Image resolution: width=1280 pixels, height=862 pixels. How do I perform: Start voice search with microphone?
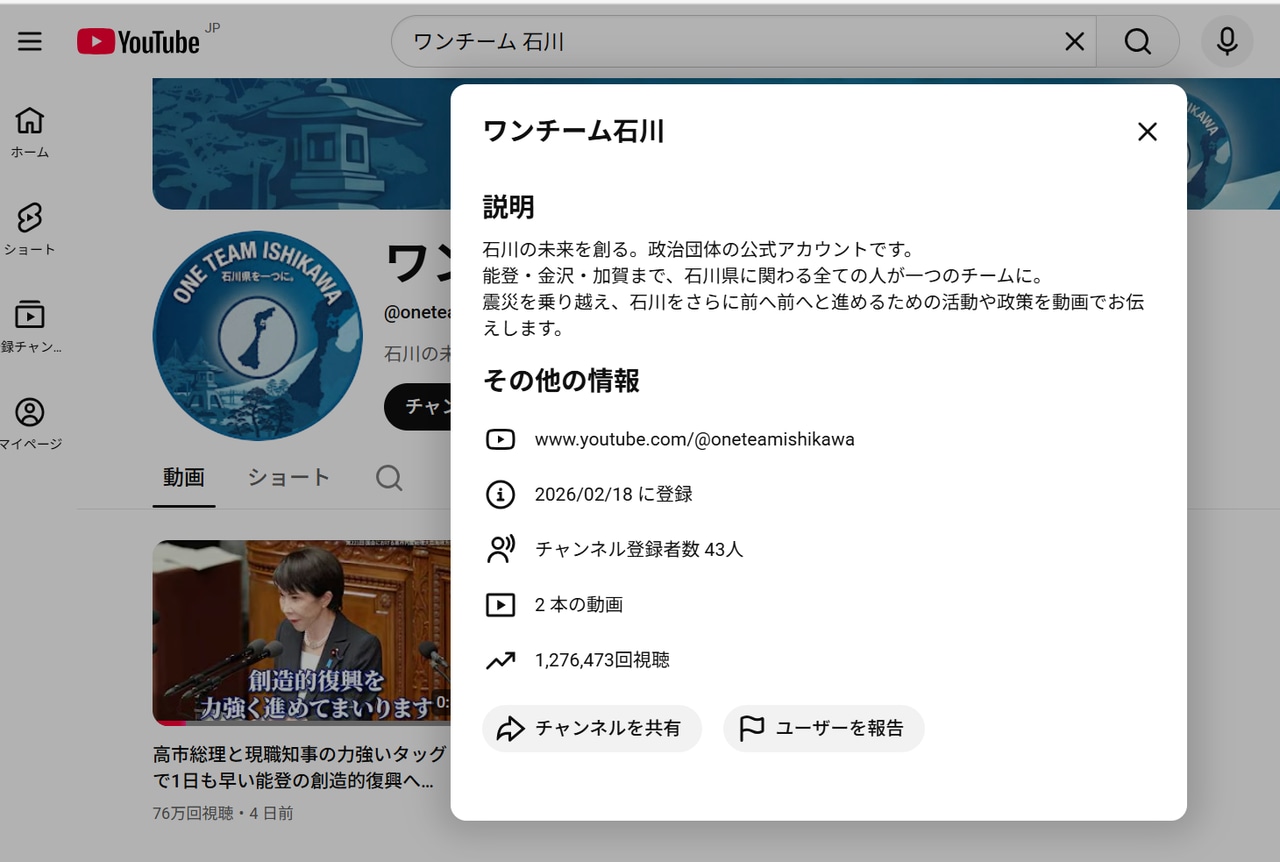click(1227, 41)
